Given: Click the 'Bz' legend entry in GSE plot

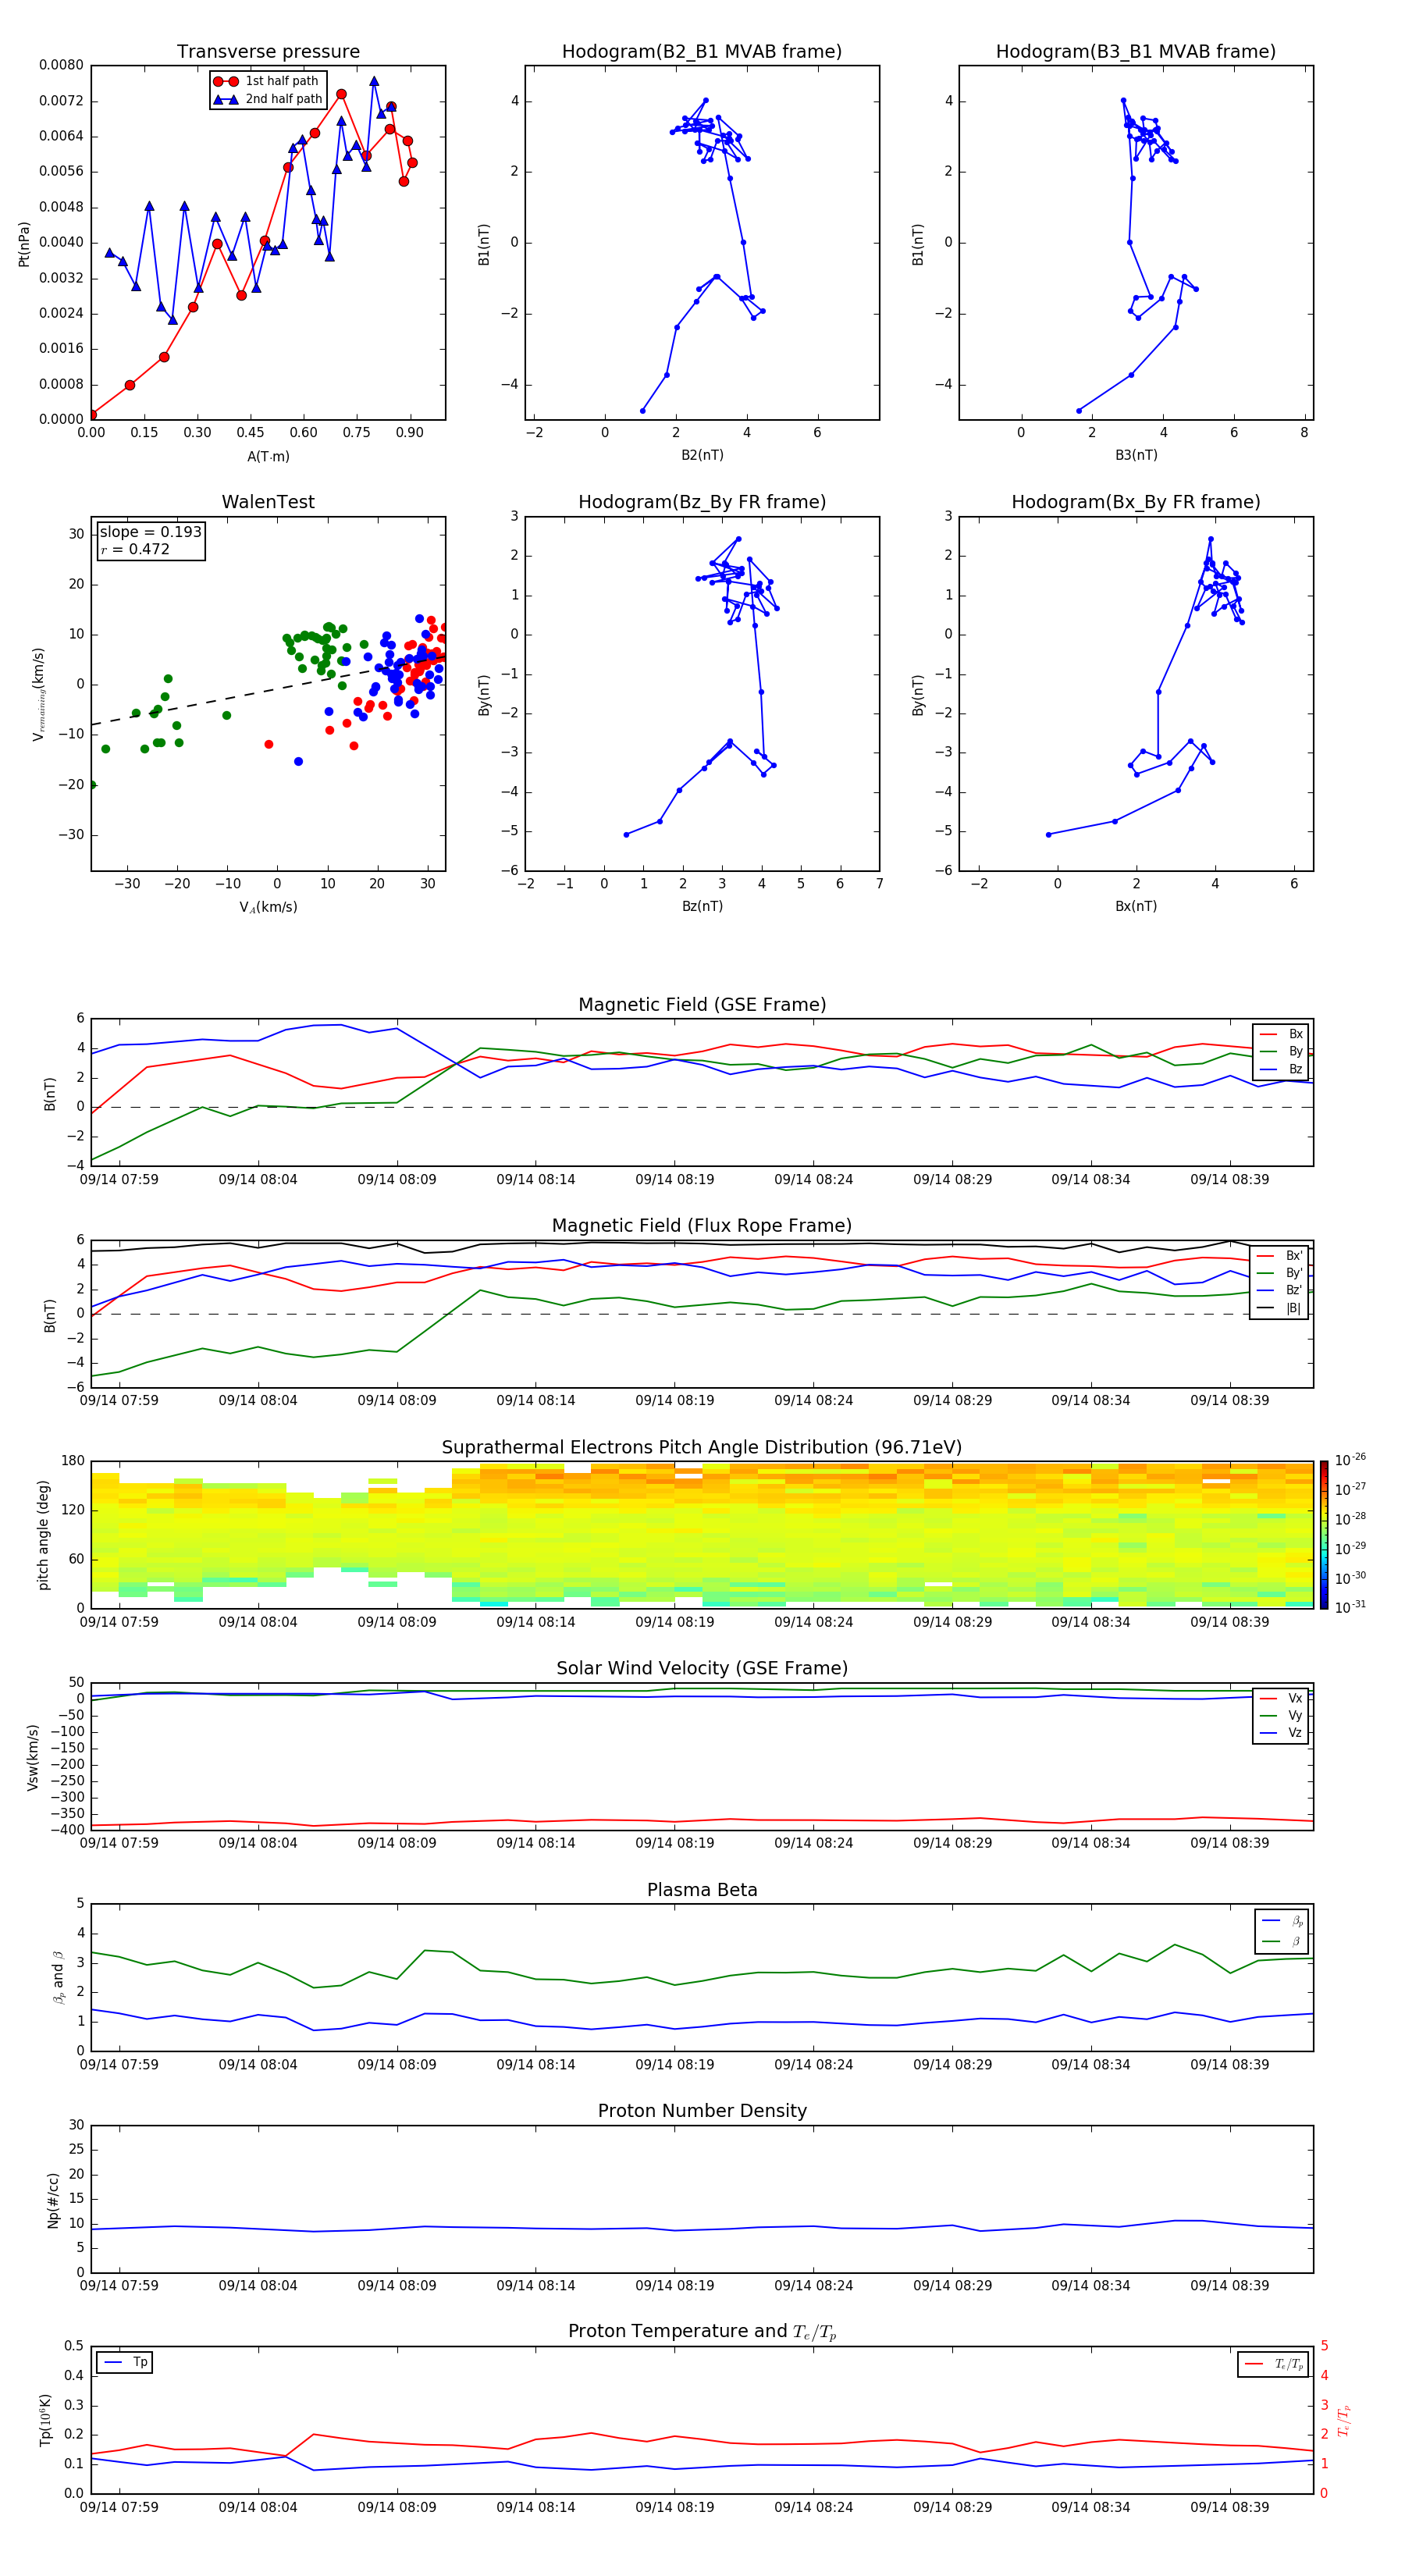Looking at the screenshot, I should [x=1282, y=1069].
